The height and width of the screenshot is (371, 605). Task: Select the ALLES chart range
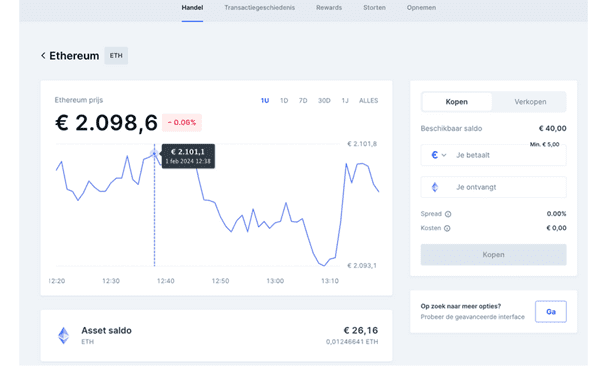click(x=368, y=101)
